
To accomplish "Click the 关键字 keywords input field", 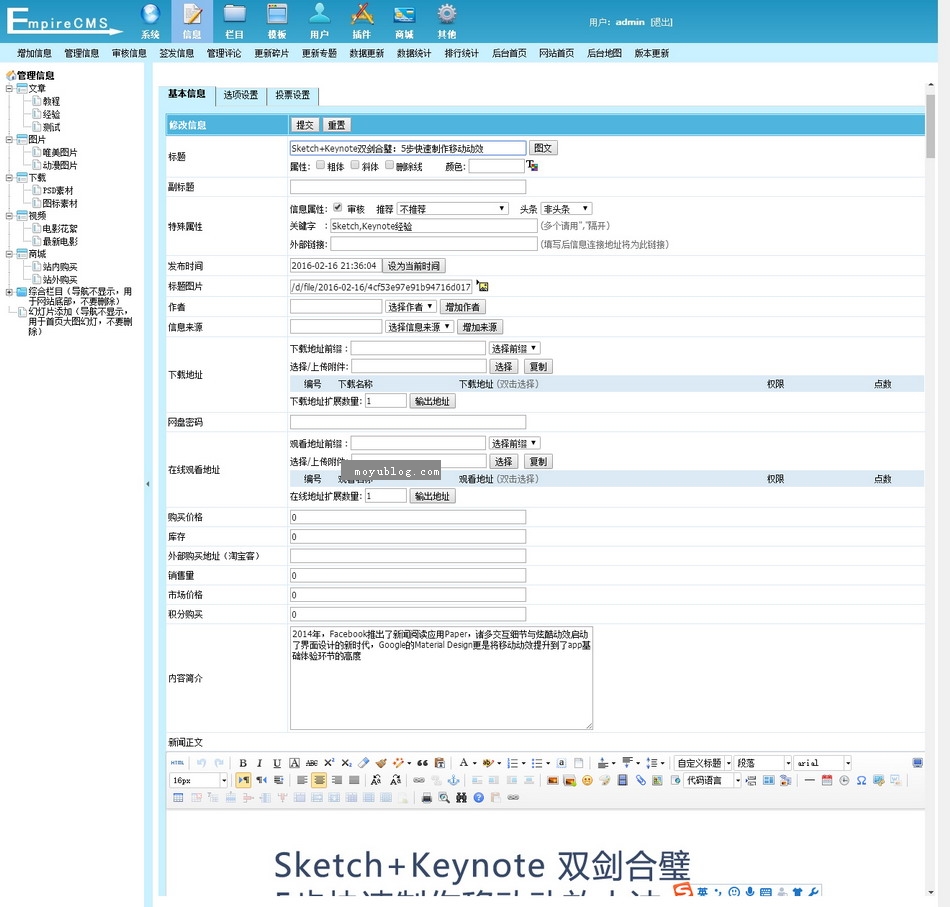I will (434, 226).
